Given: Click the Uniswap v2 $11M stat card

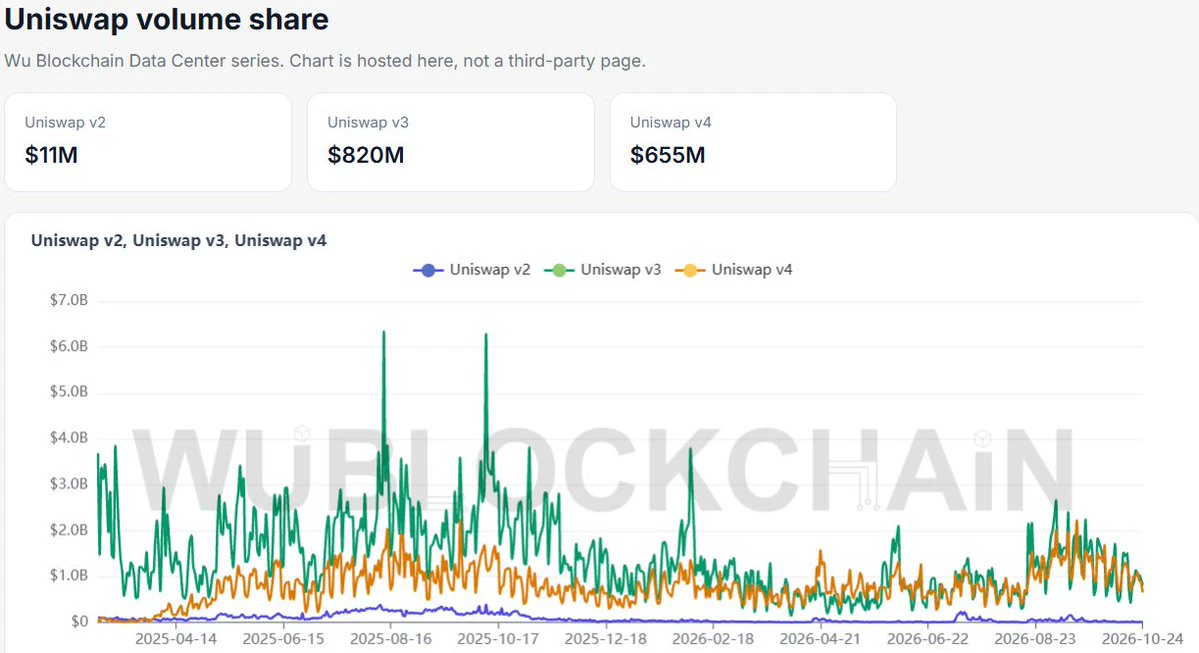Looking at the screenshot, I should [148, 142].
